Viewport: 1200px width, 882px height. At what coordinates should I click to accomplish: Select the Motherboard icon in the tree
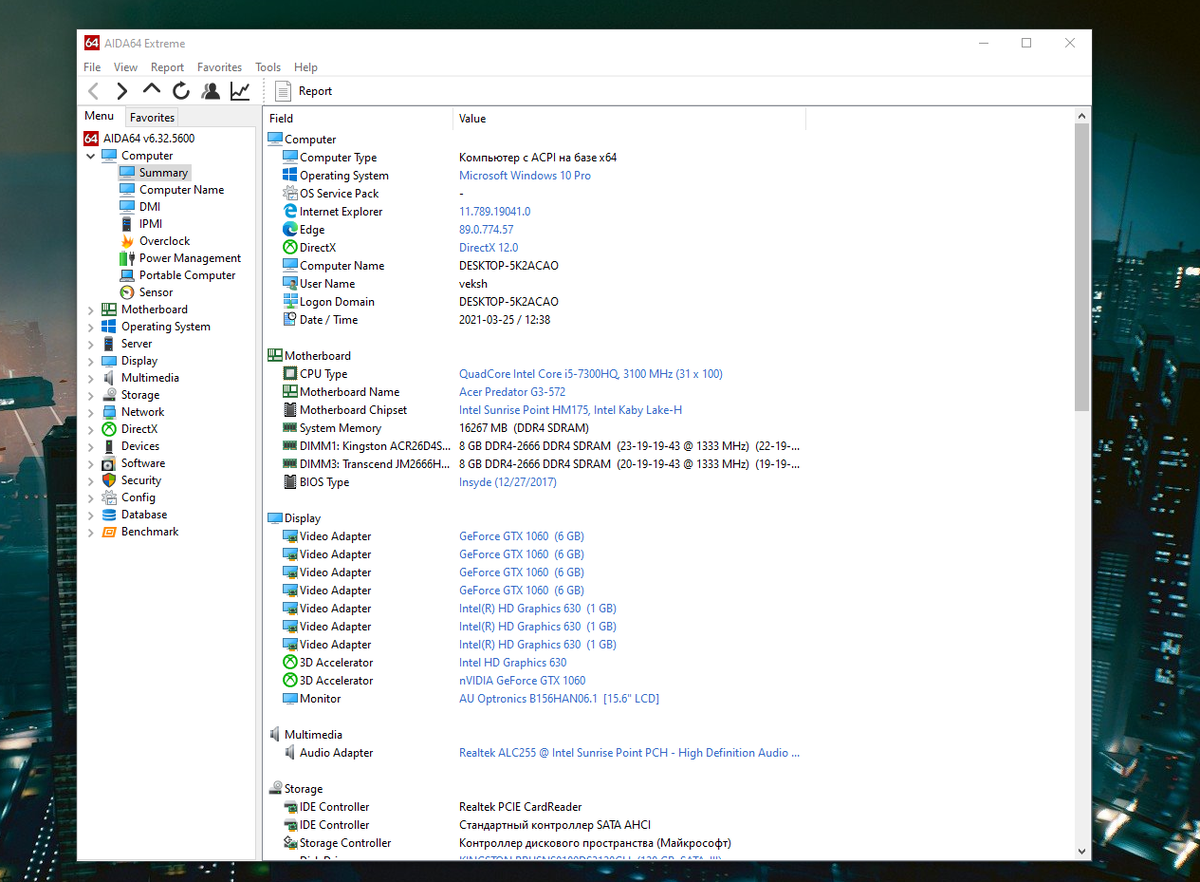point(109,309)
